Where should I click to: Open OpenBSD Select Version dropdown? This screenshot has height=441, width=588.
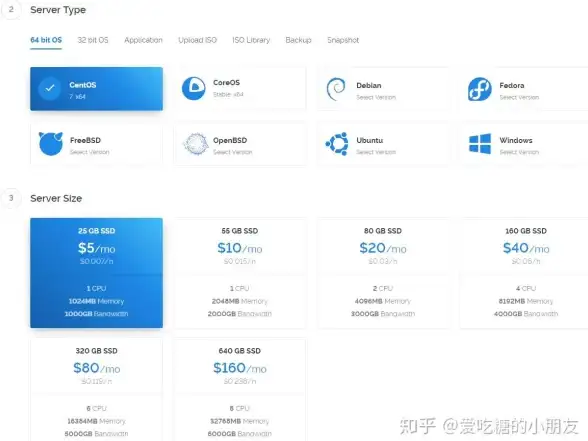click(x=232, y=152)
